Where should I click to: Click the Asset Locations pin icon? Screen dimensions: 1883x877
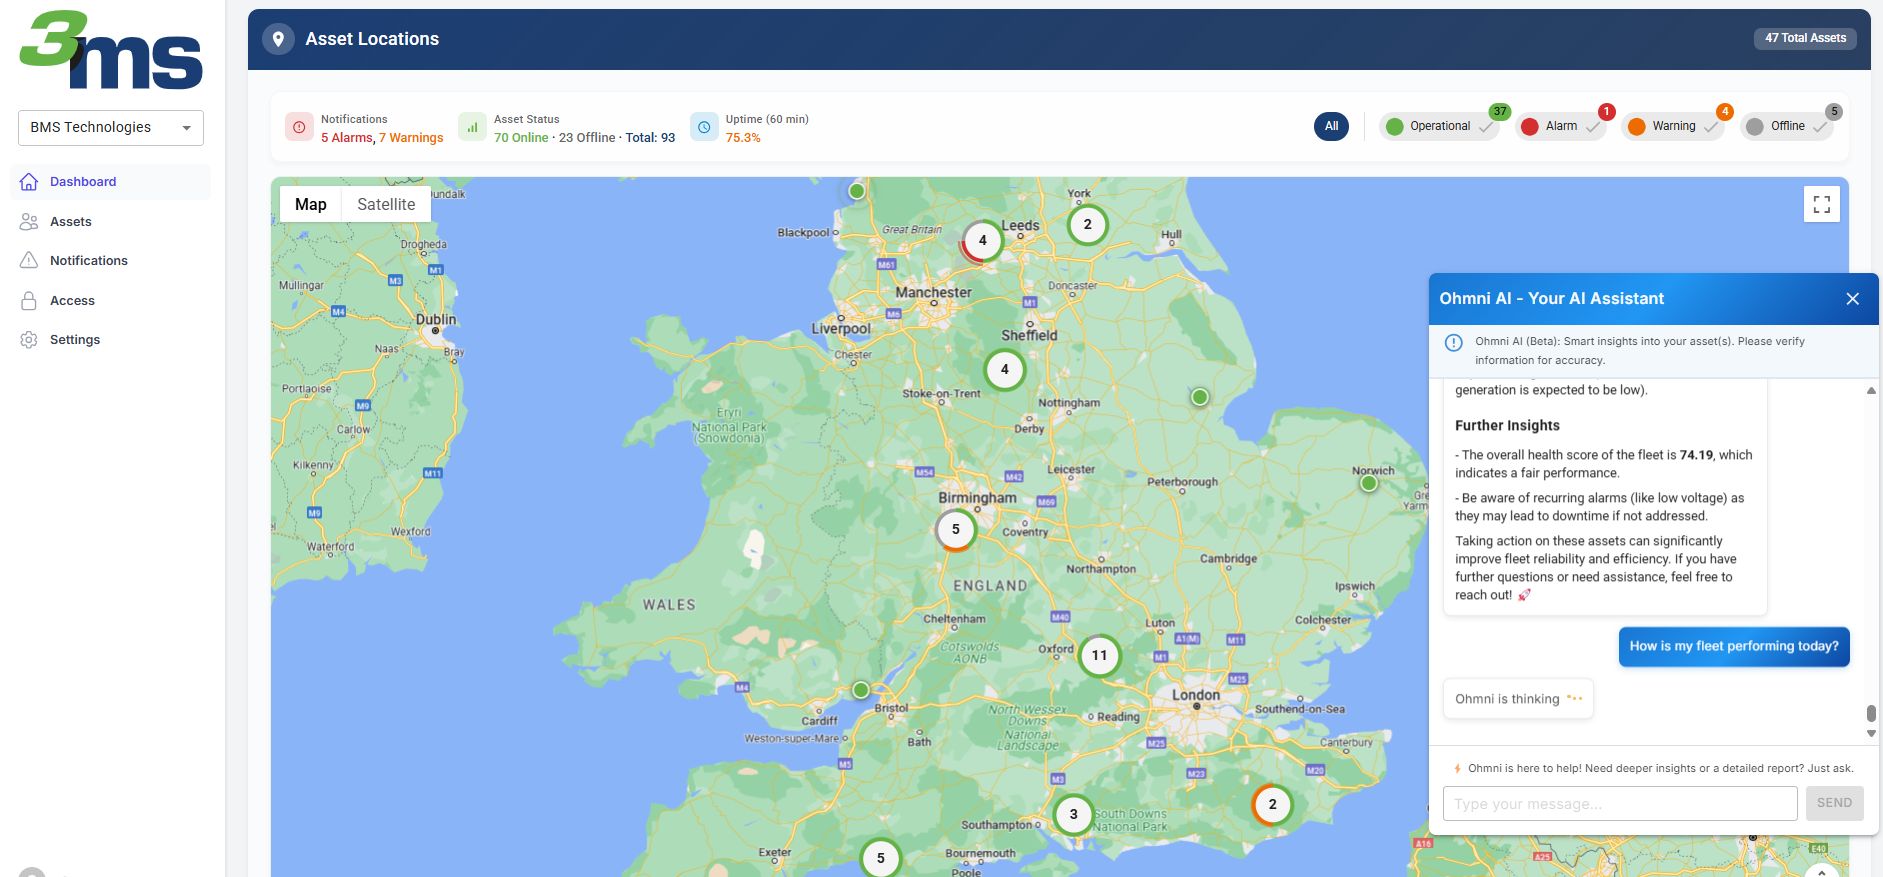[278, 39]
